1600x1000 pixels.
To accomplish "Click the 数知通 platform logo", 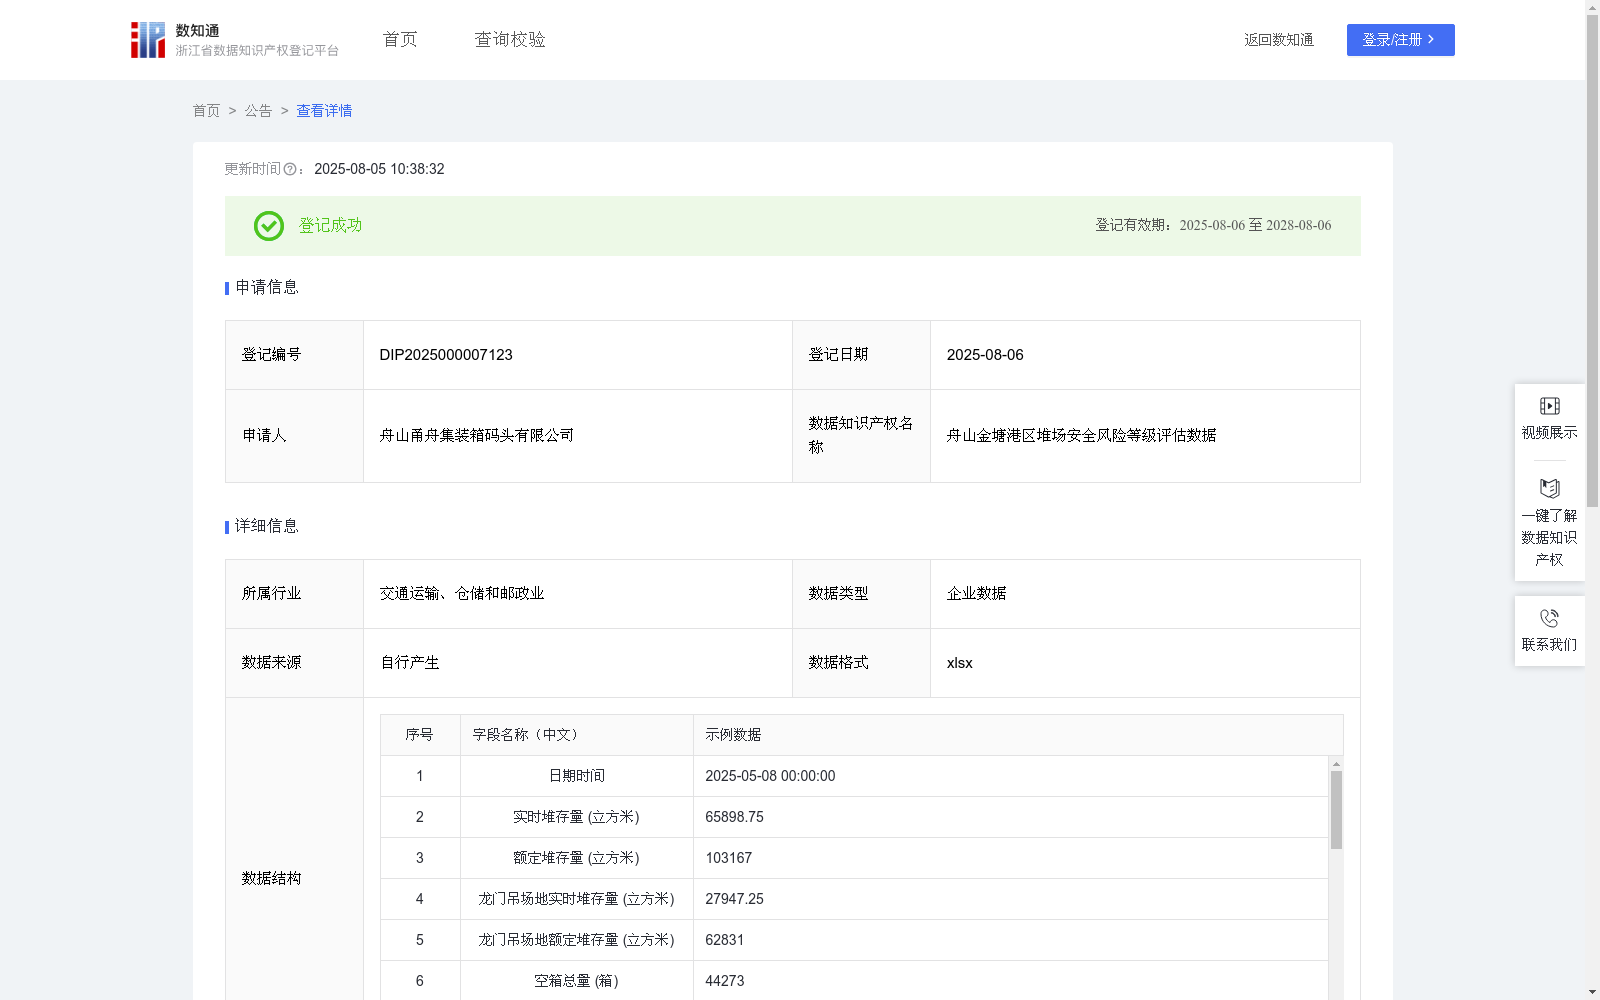I will click(148, 39).
